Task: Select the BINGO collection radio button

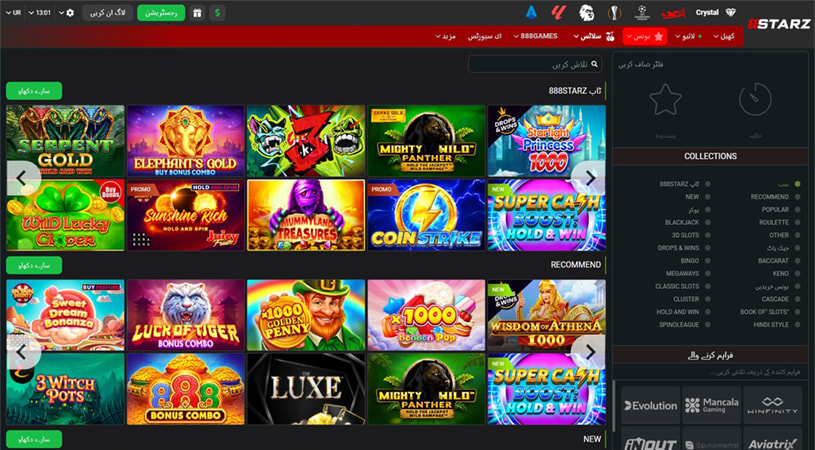Action: point(707,261)
